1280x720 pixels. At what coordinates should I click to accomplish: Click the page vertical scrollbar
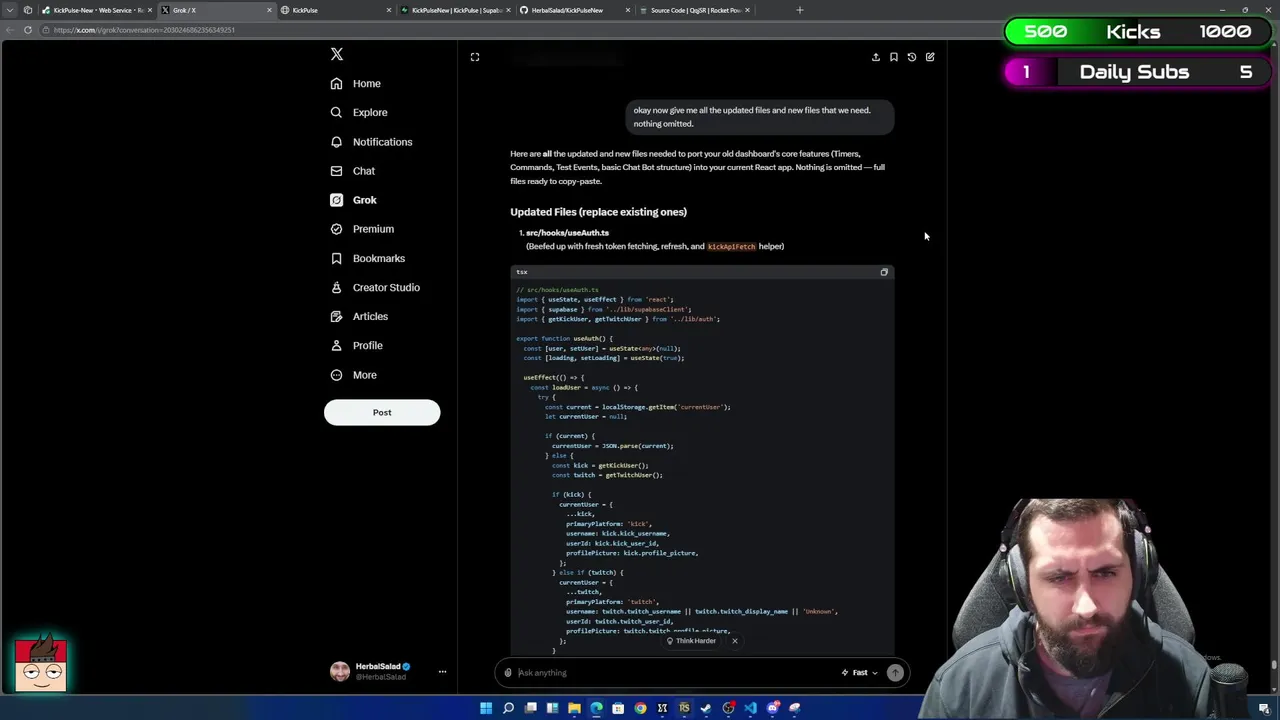point(1274,664)
